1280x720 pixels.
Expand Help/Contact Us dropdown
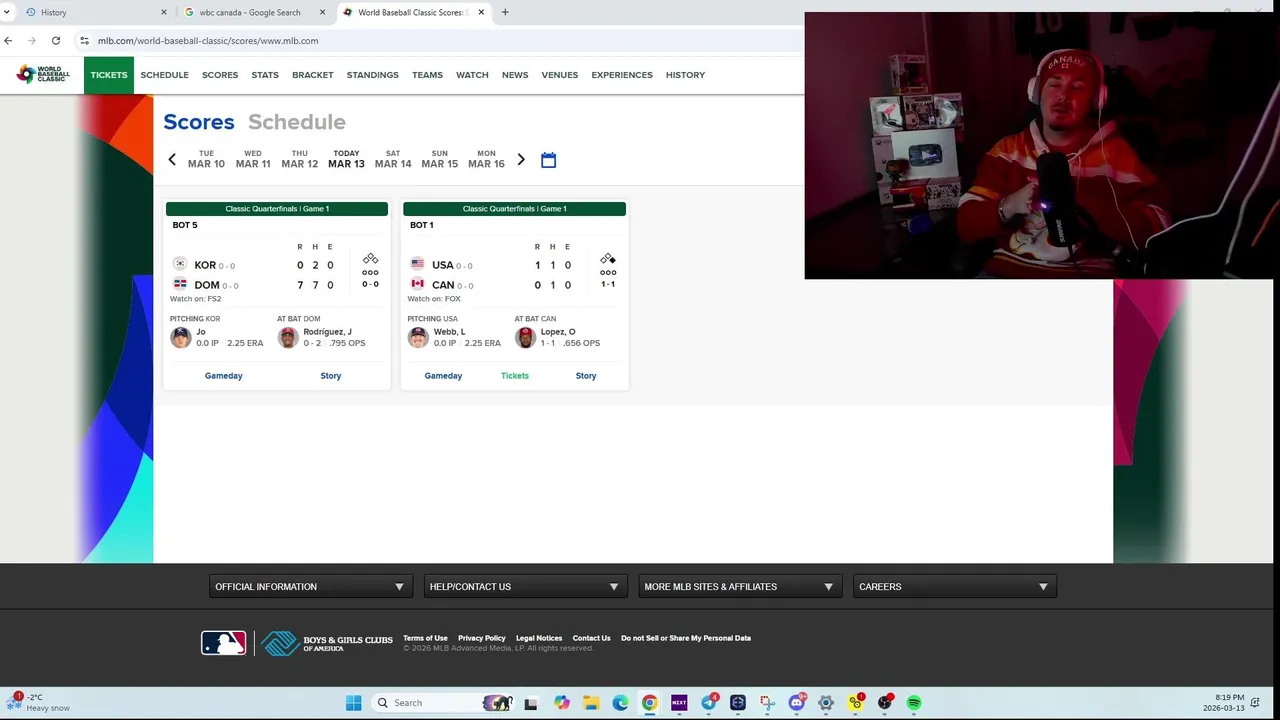click(525, 587)
